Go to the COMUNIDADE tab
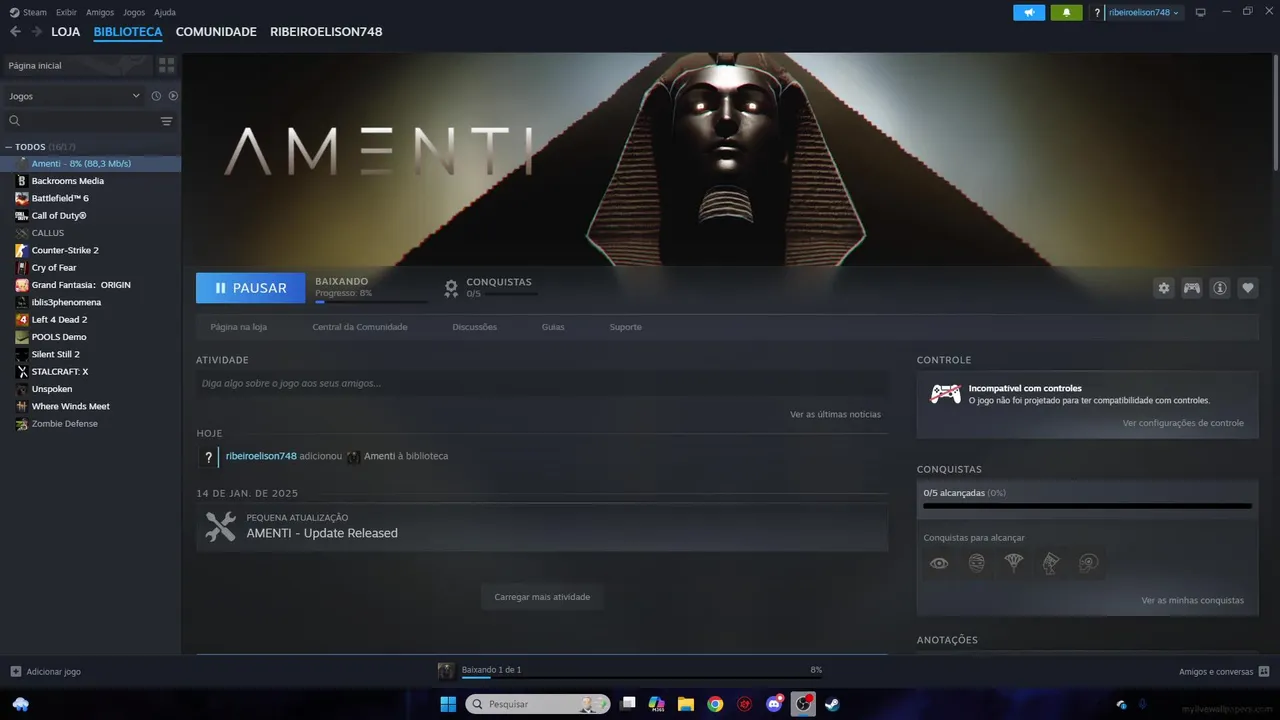Screen dimensions: 1280x720 click(x=216, y=32)
